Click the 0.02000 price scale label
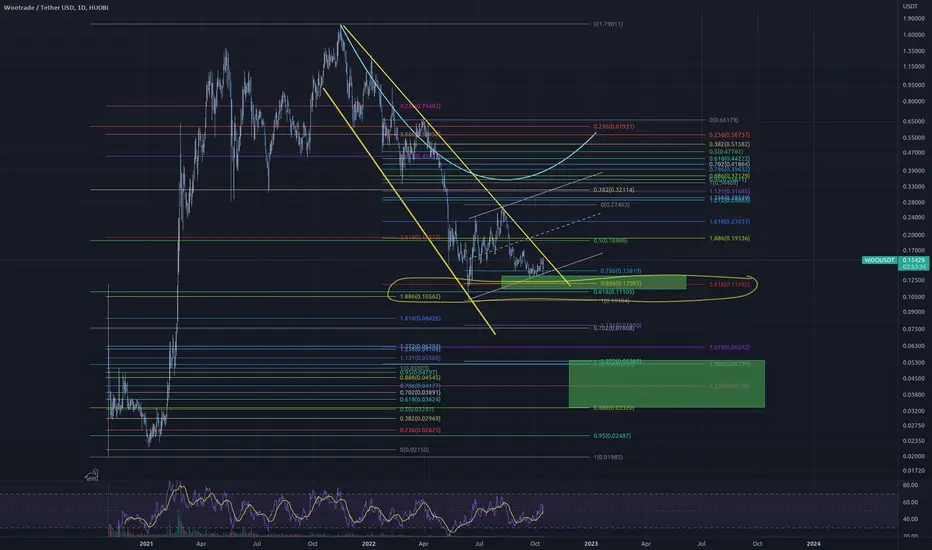932x550 pixels. click(x=914, y=456)
